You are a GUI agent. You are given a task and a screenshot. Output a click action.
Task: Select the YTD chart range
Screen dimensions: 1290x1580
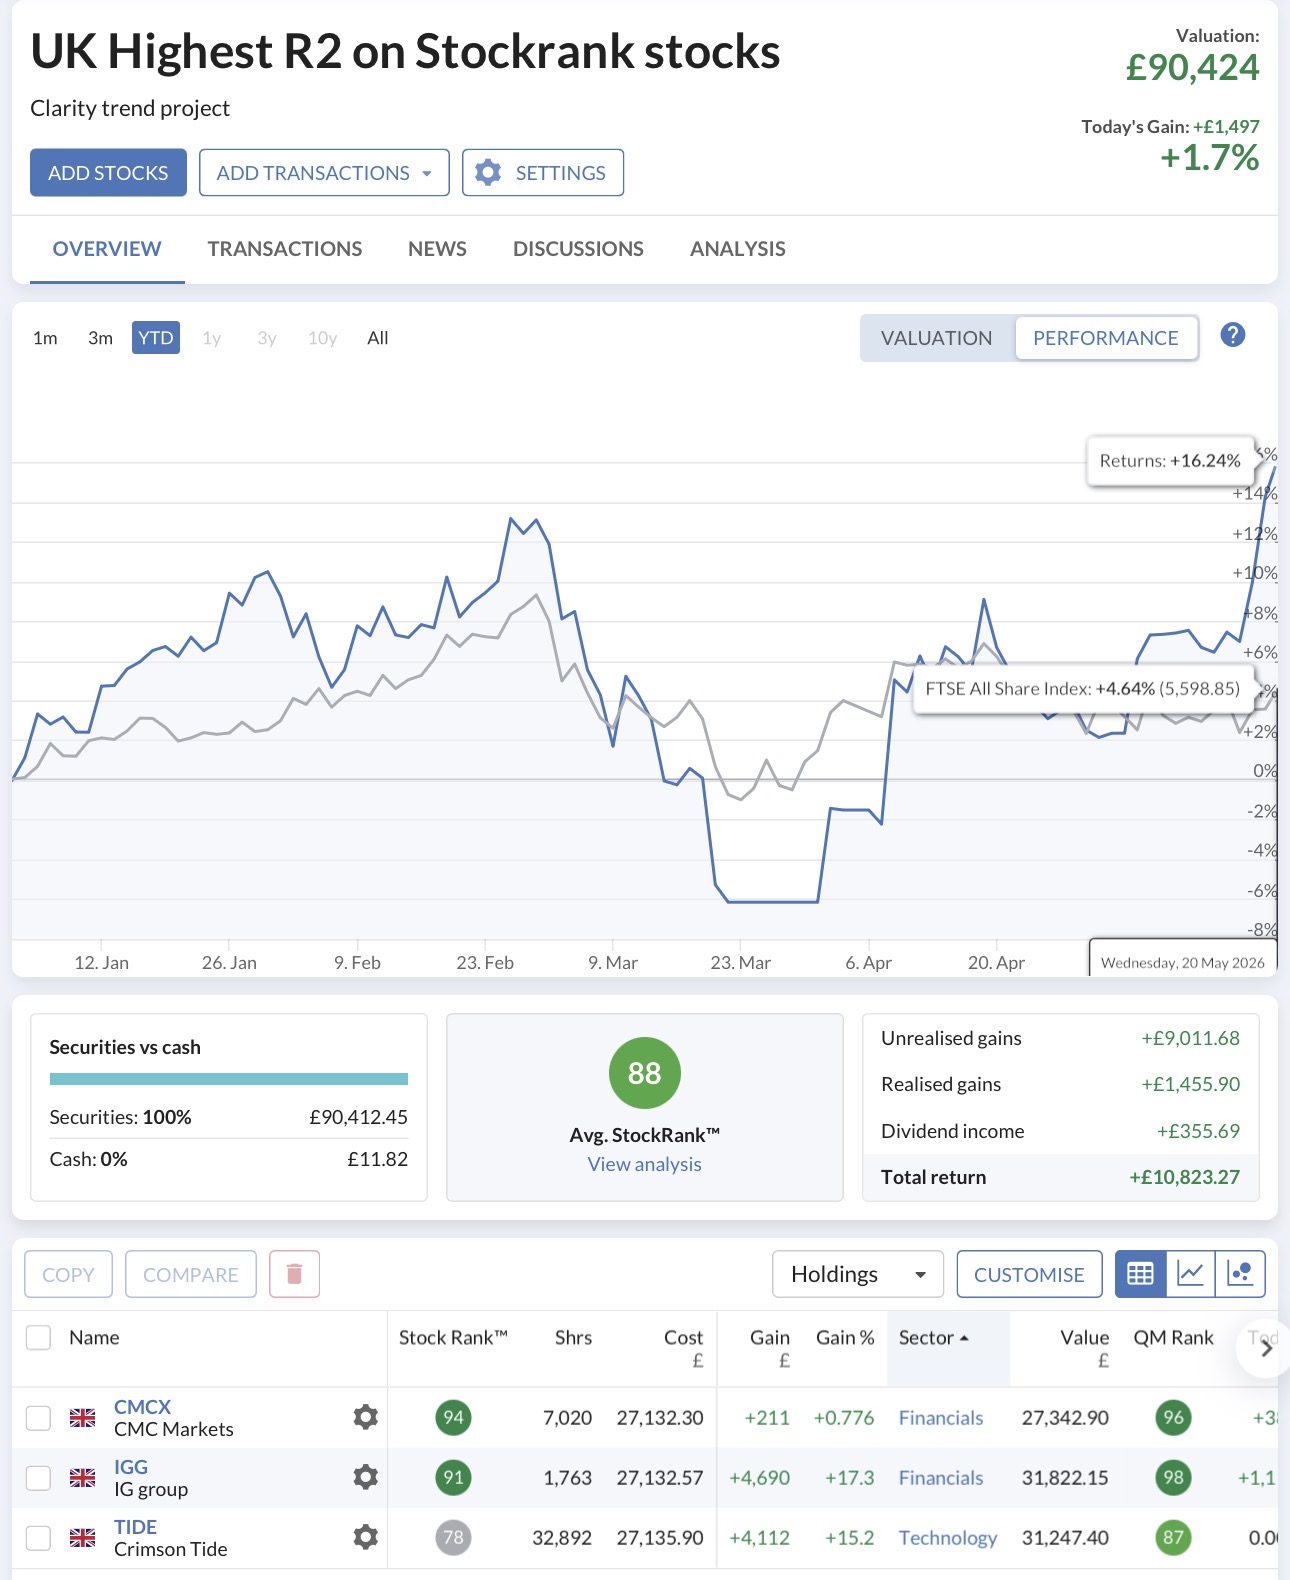tap(156, 338)
